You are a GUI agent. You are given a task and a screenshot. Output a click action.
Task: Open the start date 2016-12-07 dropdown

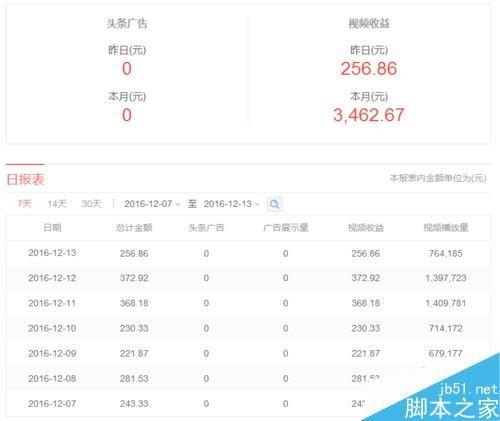[152, 204]
